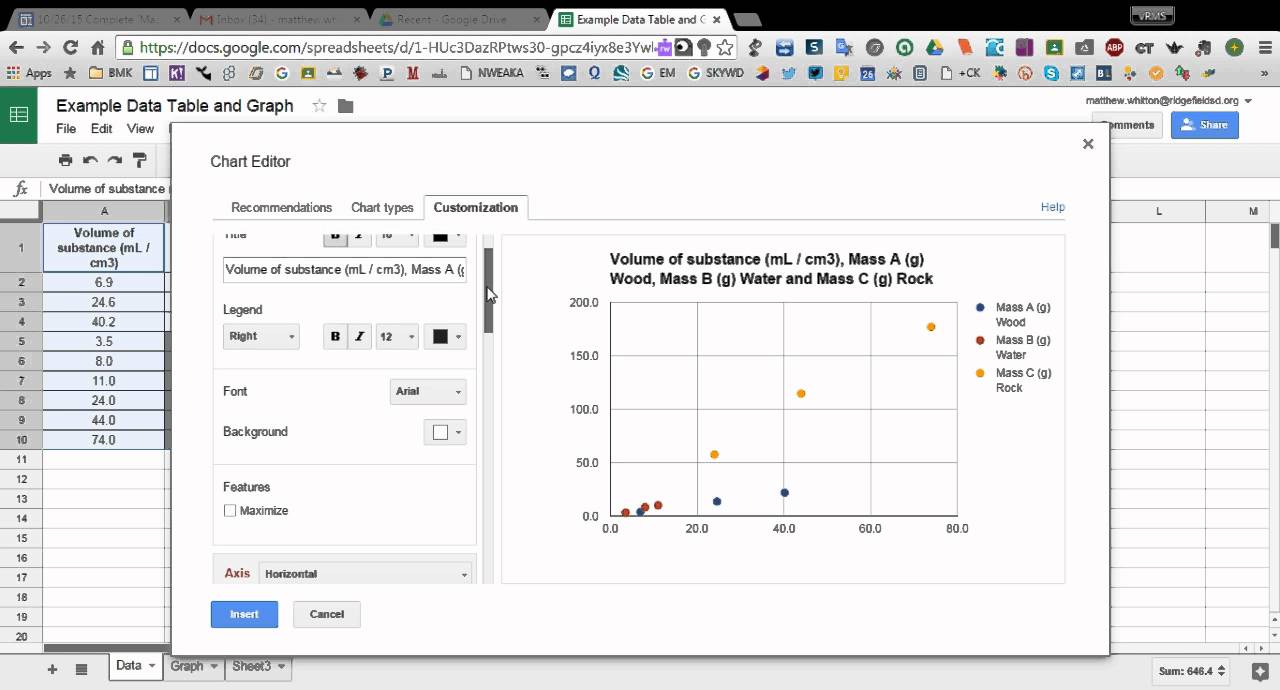The width and height of the screenshot is (1280, 690).
Task: Click the browser Home icon
Action: pyautogui.click(x=97, y=47)
